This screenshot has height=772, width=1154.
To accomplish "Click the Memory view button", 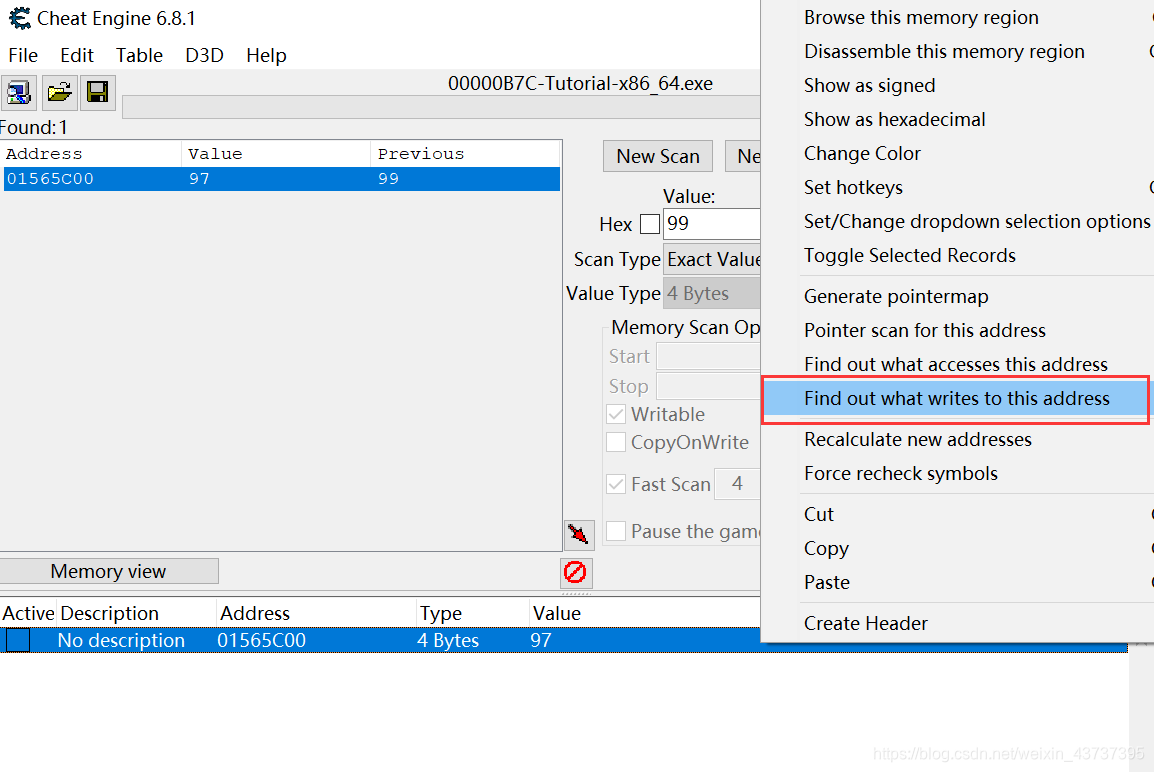I will click(108, 571).
